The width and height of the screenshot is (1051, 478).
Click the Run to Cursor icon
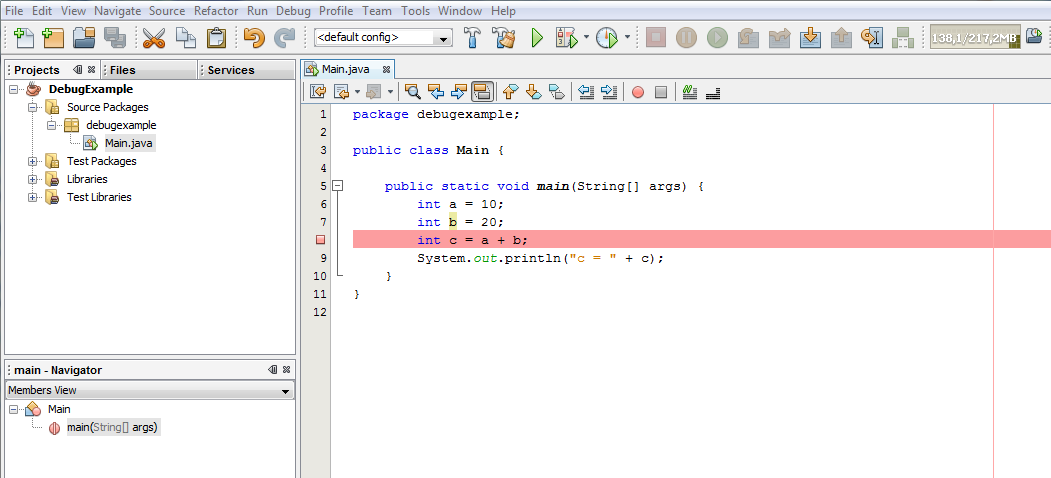point(871,38)
